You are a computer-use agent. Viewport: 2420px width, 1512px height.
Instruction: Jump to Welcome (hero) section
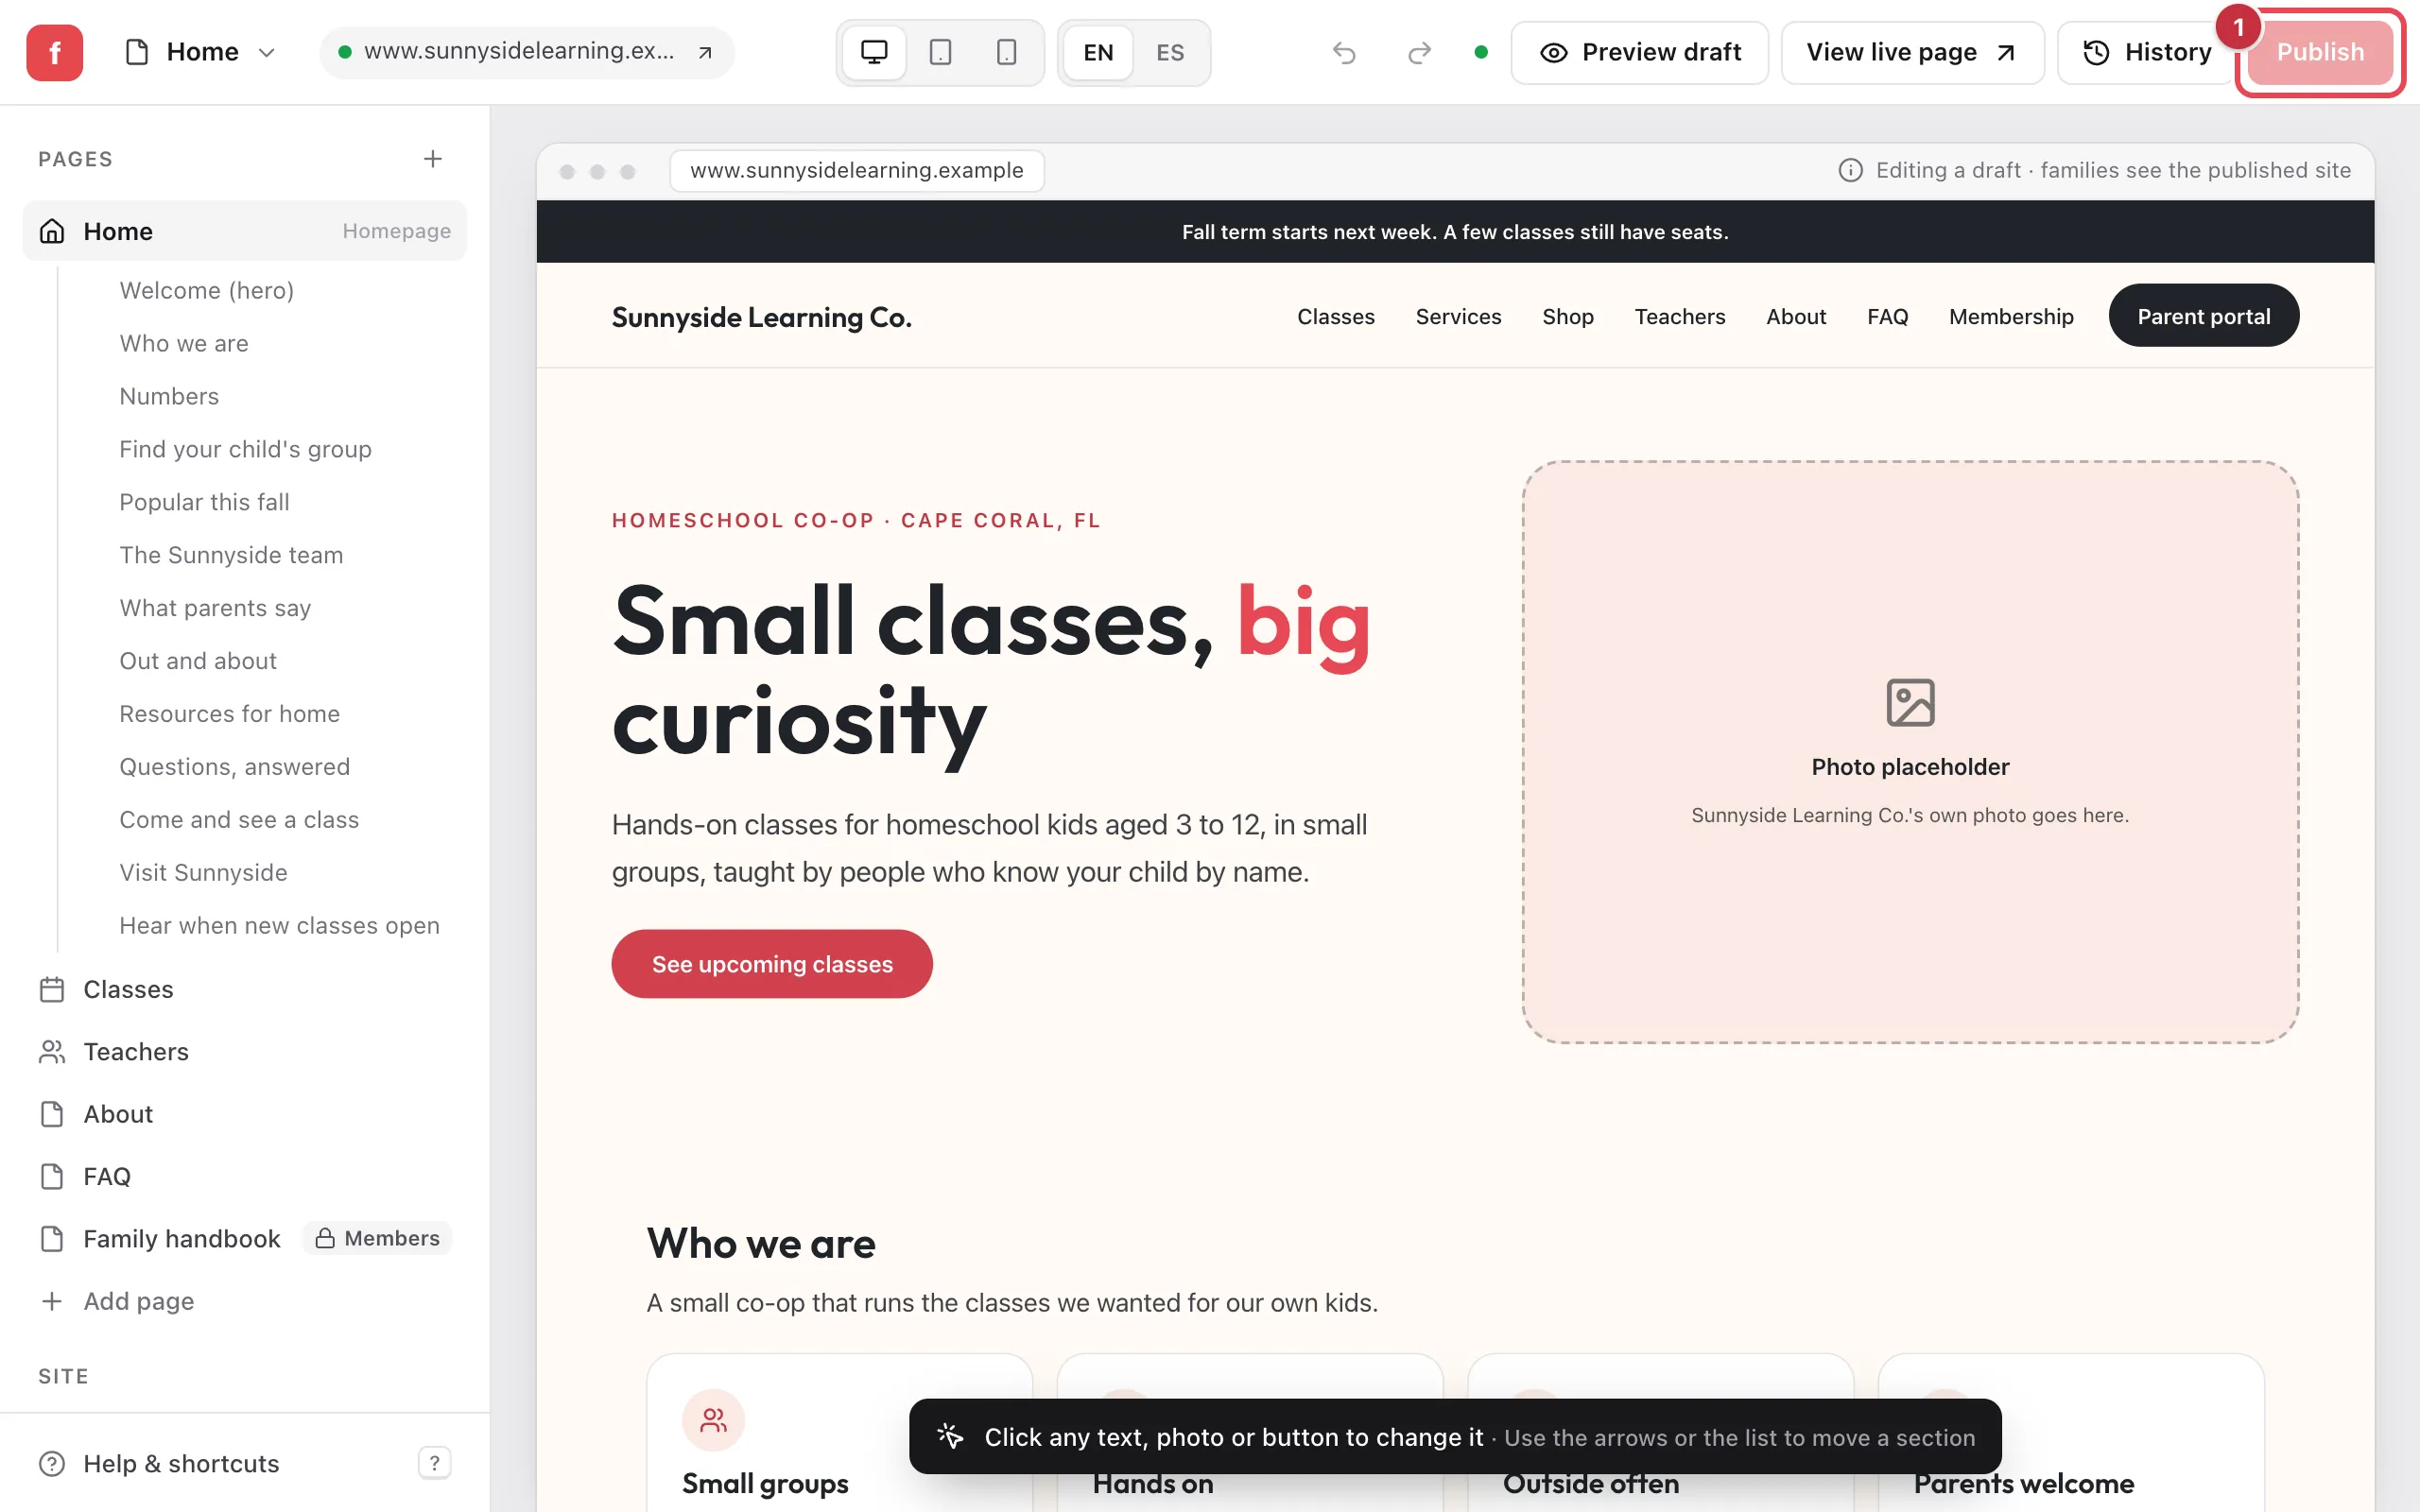tap(206, 290)
